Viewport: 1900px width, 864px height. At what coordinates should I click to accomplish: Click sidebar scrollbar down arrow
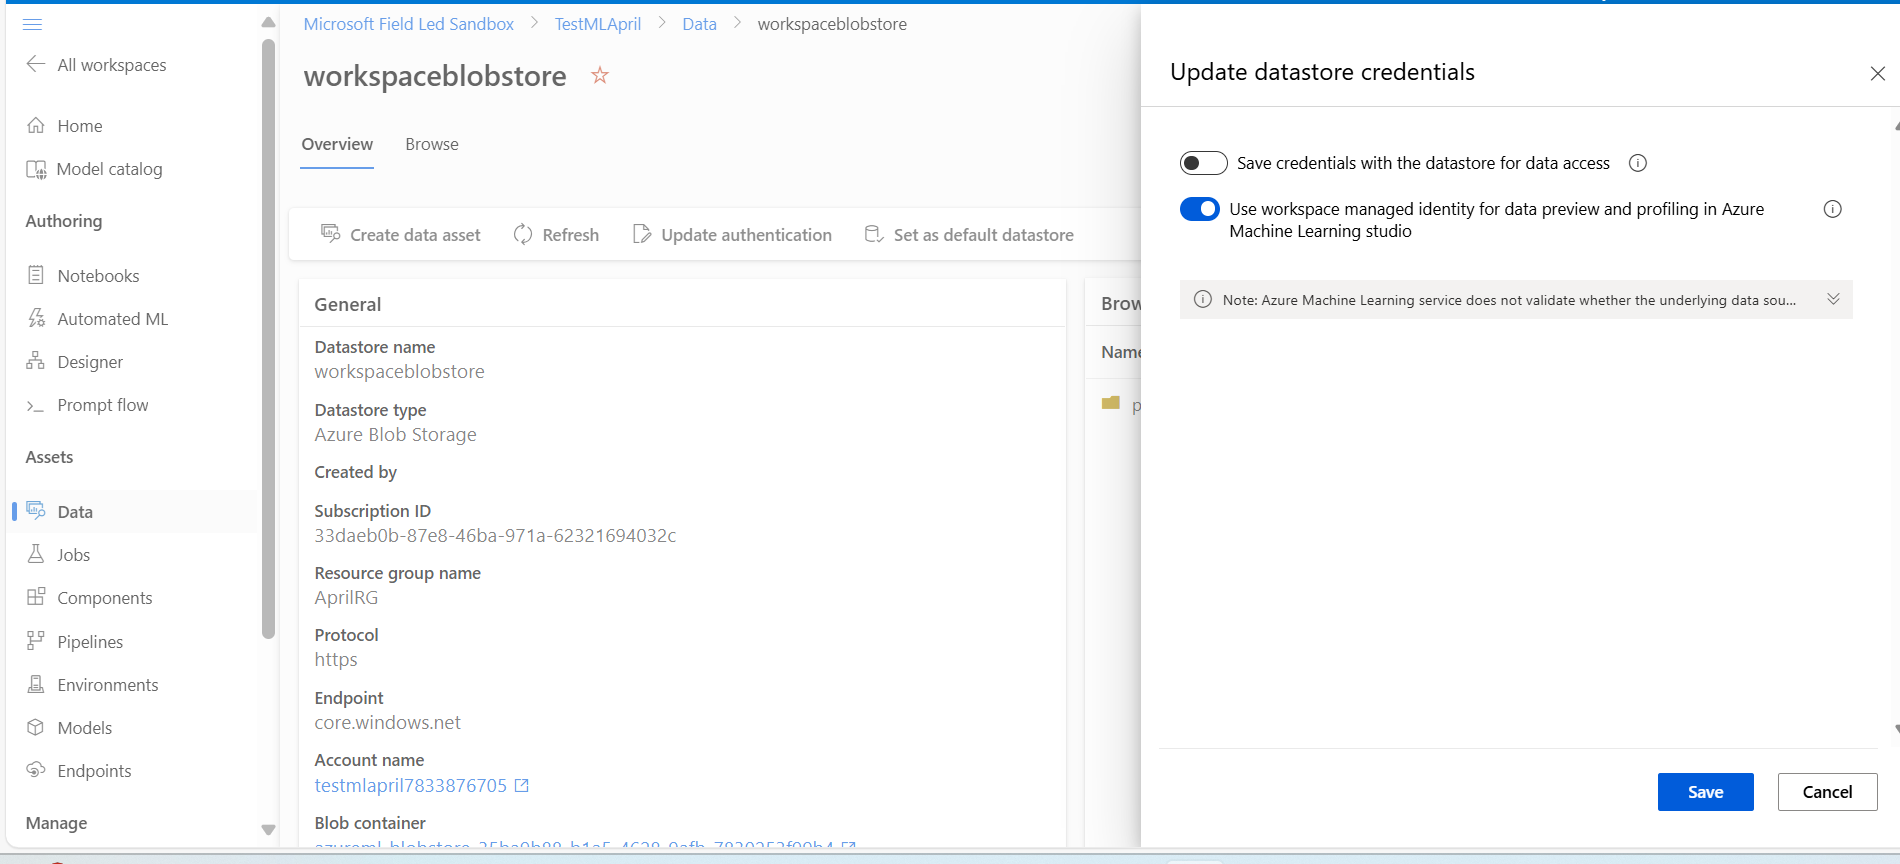(x=268, y=829)
